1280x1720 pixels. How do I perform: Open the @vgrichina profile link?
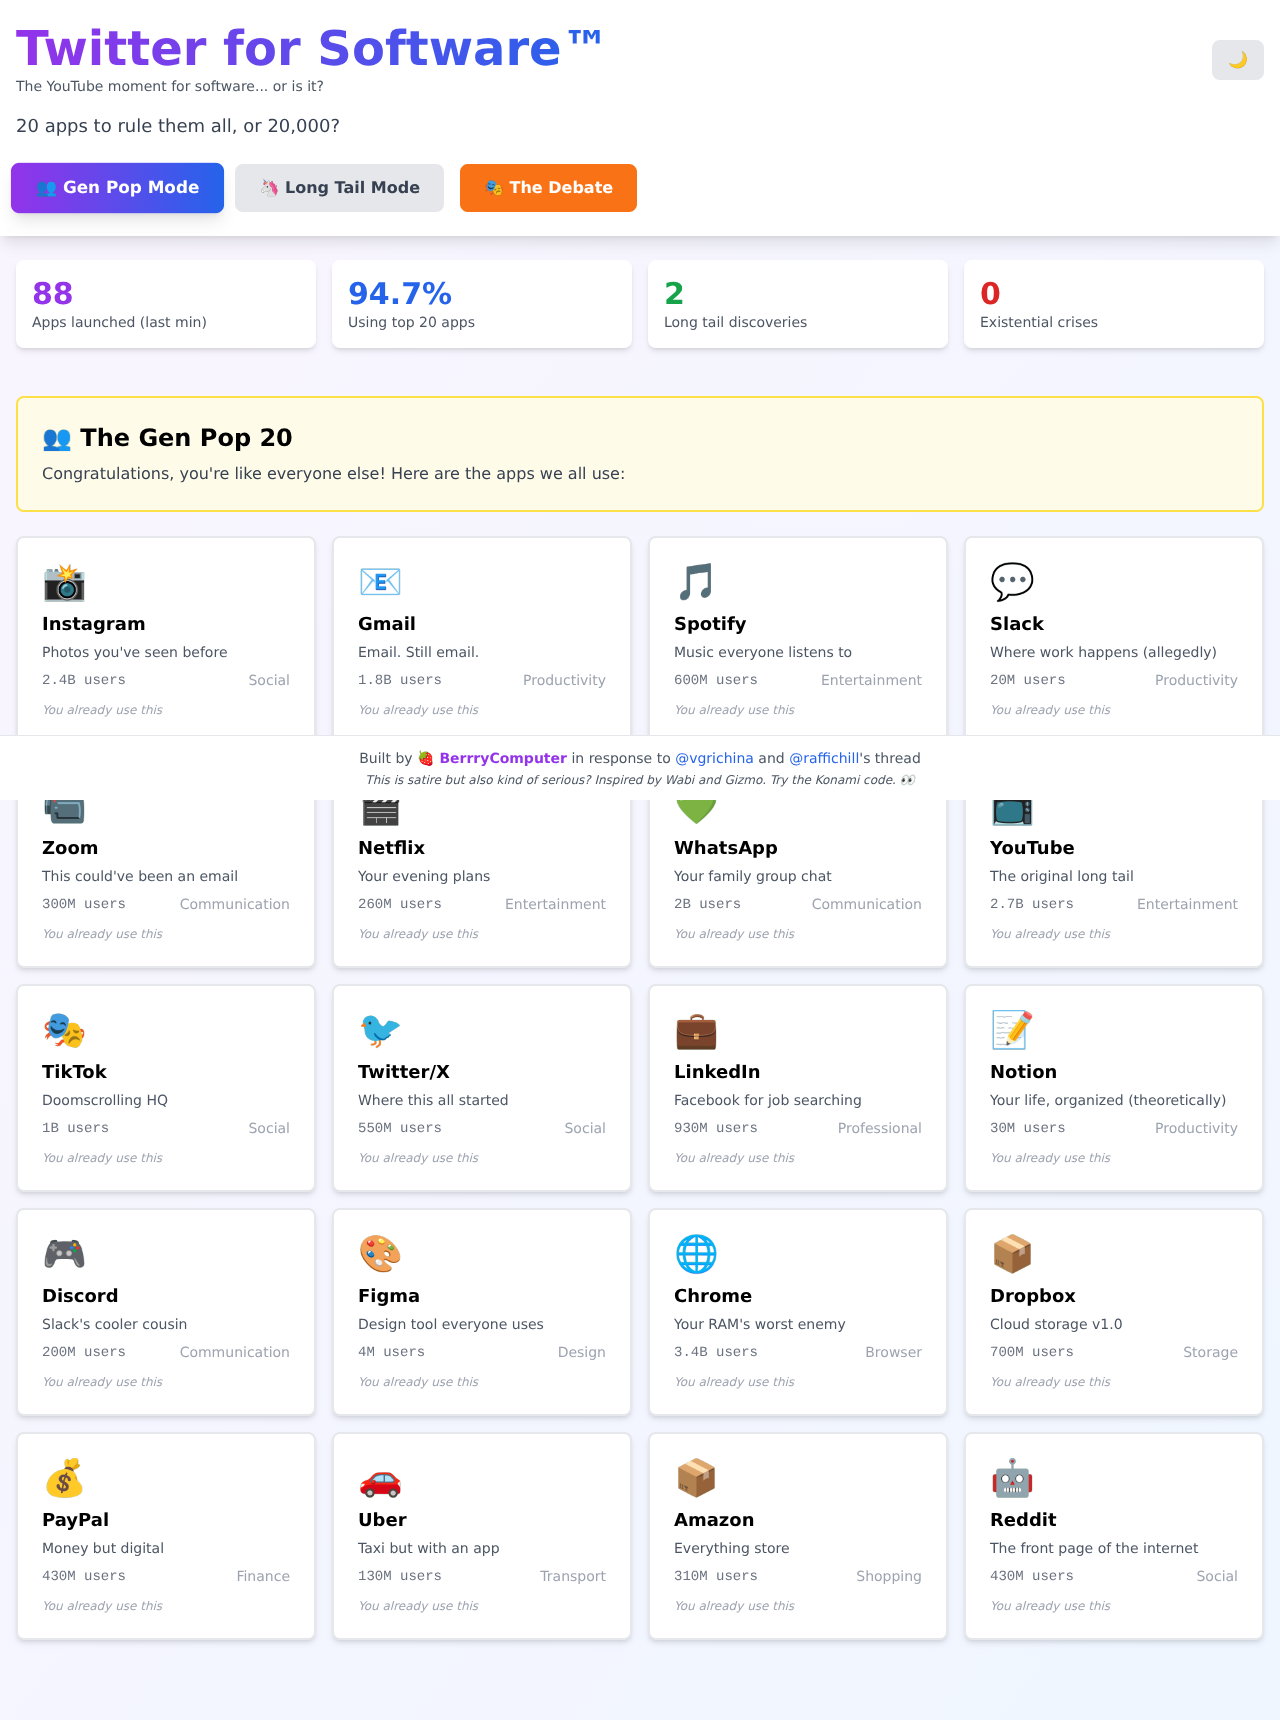(715, 758)
